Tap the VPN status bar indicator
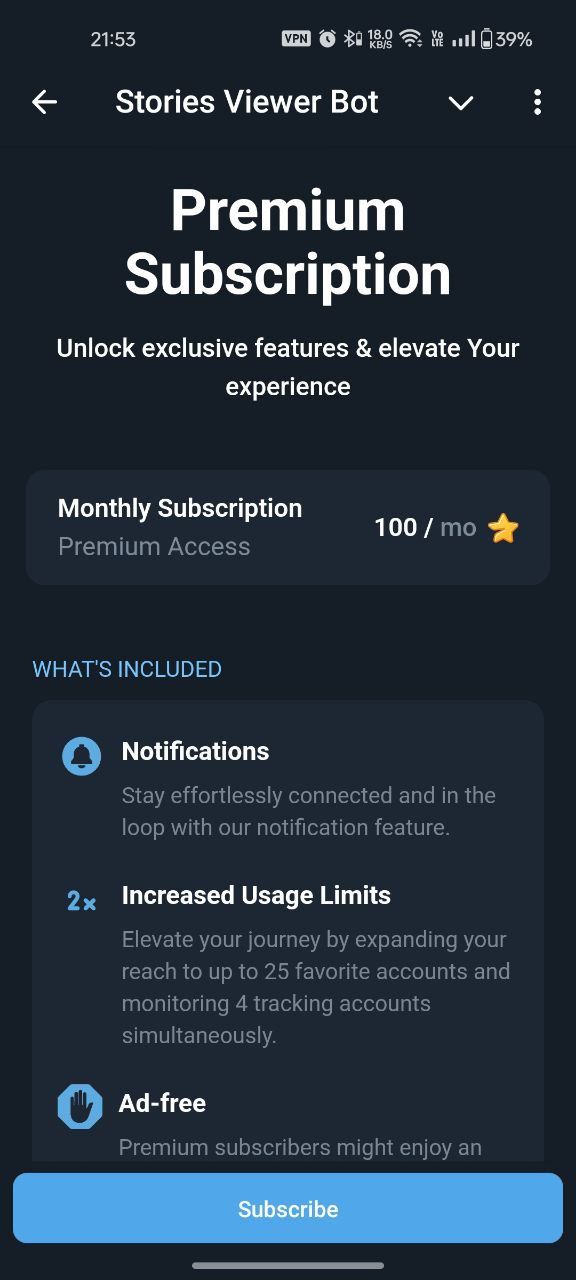The height and width of the screenshot is (1280, 576). 296,39
